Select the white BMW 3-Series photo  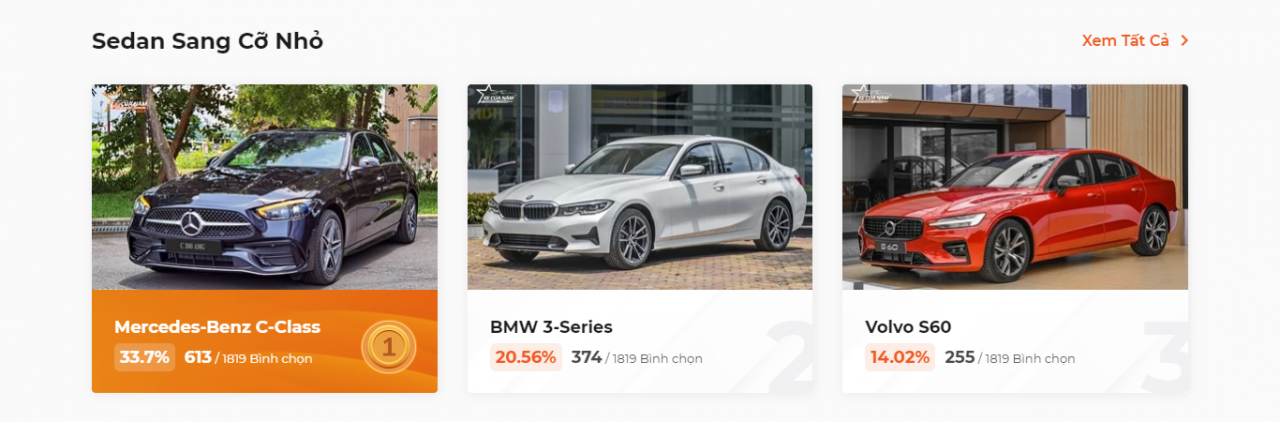coord(640,187)
